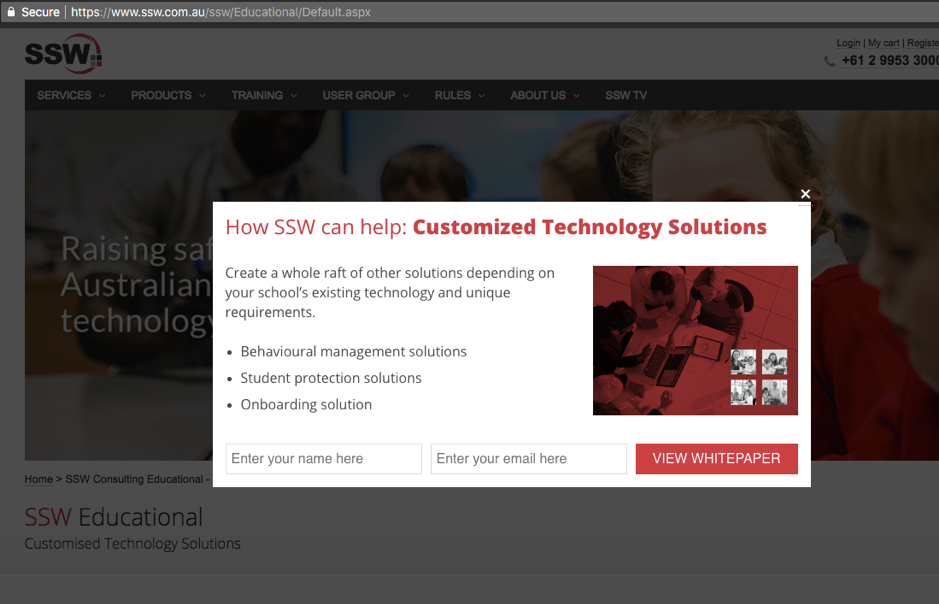Open the Rules menu
The image size is (939, 604).
(459, 95)
